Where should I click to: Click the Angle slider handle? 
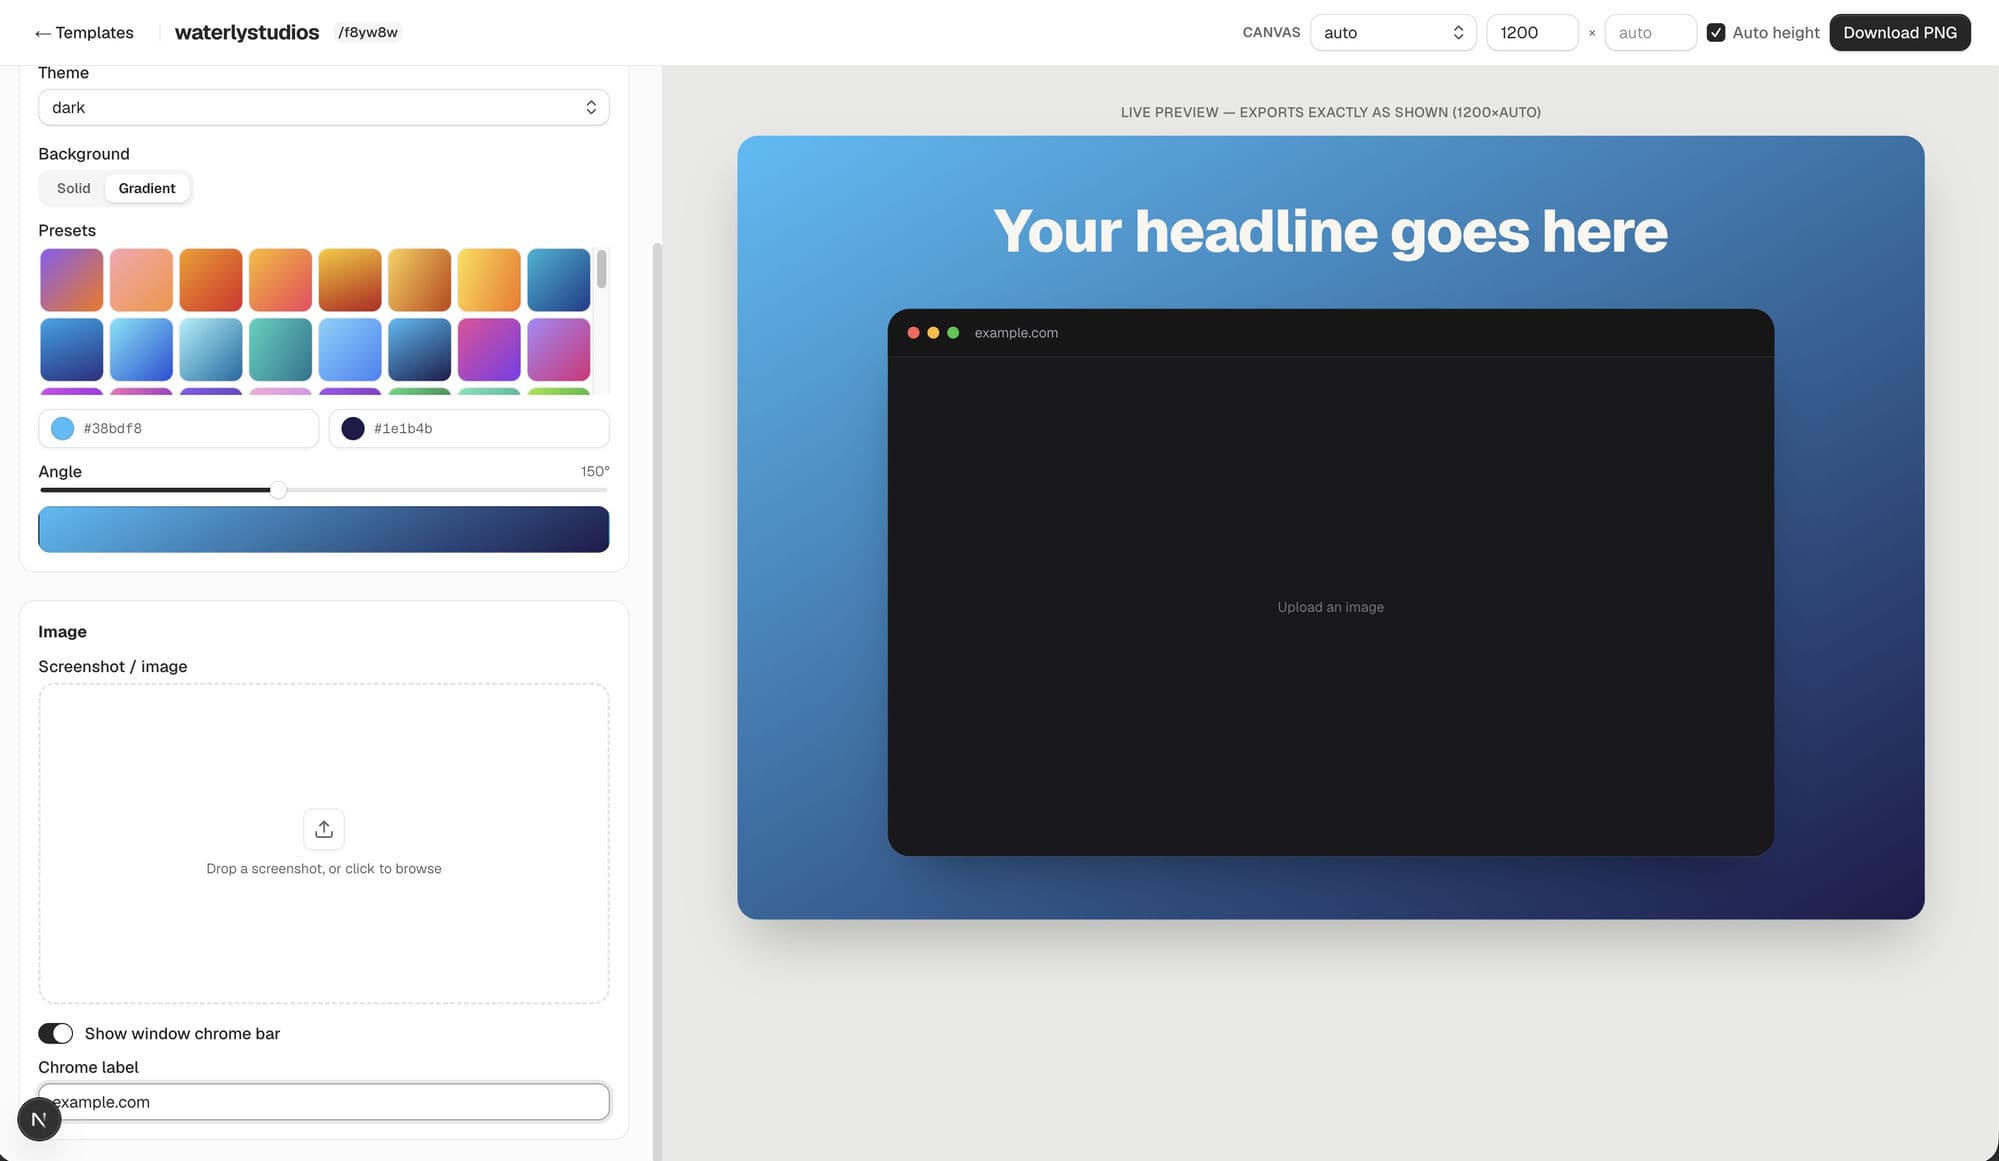(278, 490)
